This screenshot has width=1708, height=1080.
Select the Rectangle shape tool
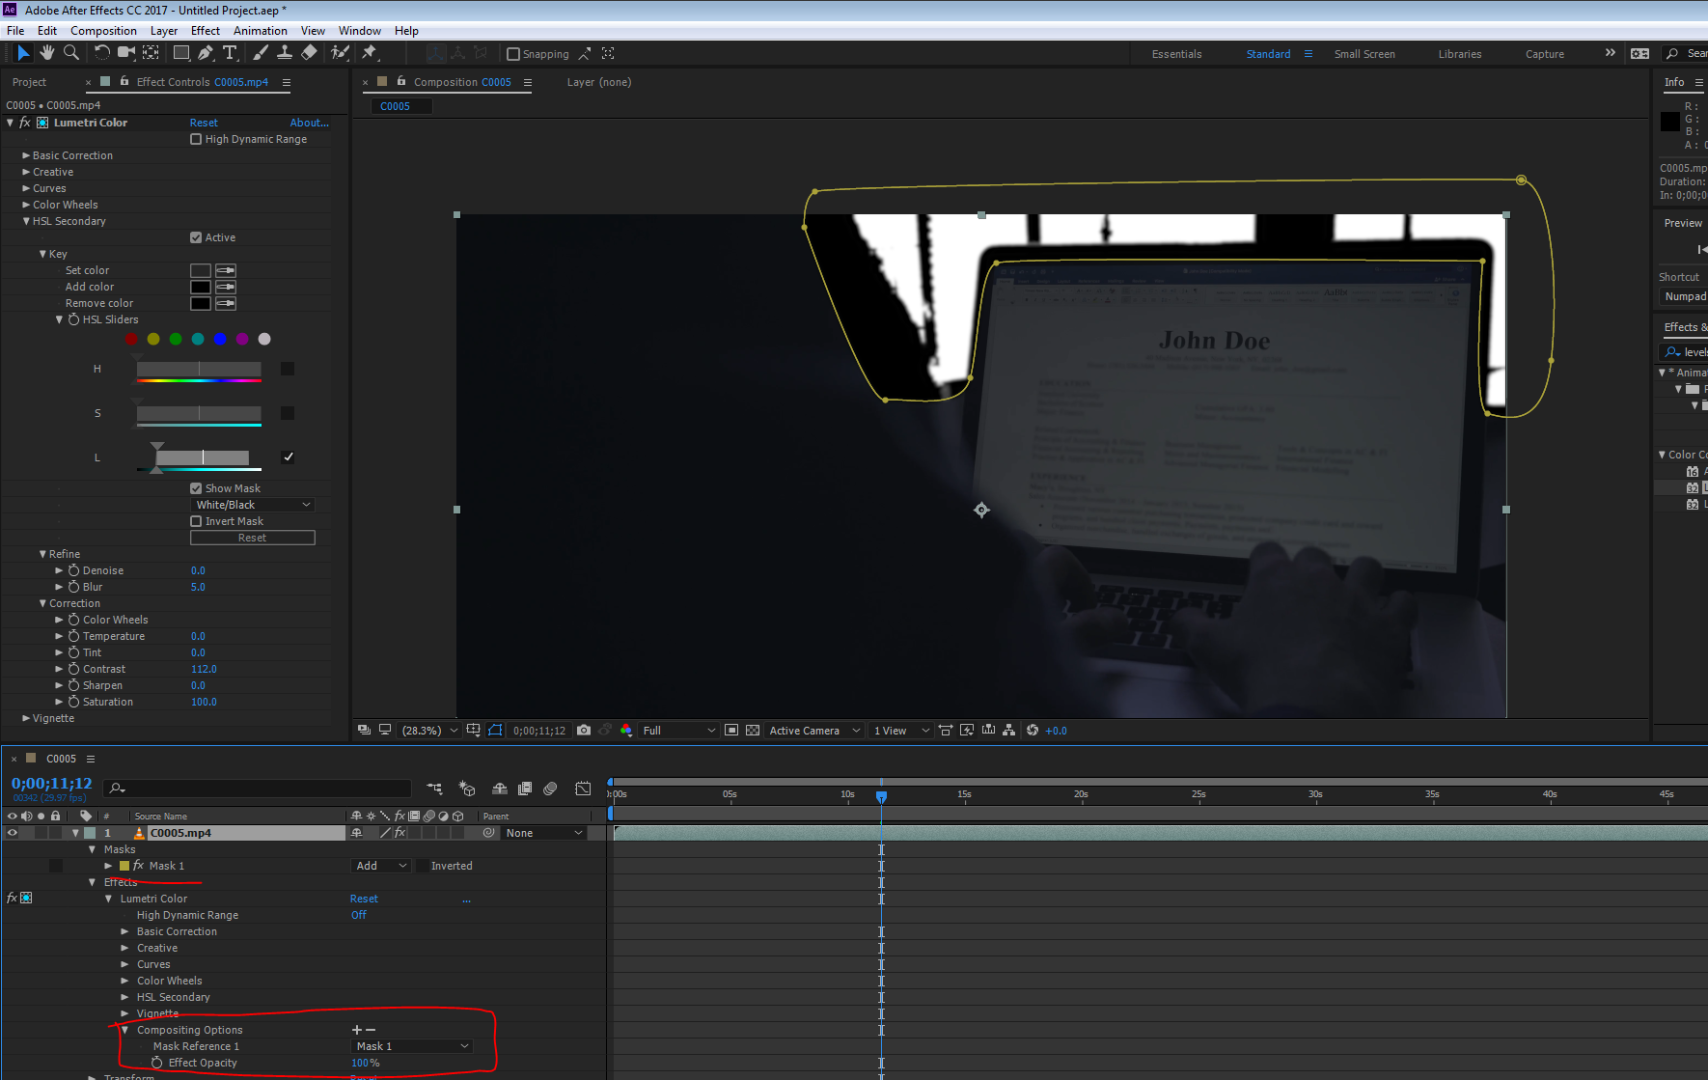click(181, 53)
